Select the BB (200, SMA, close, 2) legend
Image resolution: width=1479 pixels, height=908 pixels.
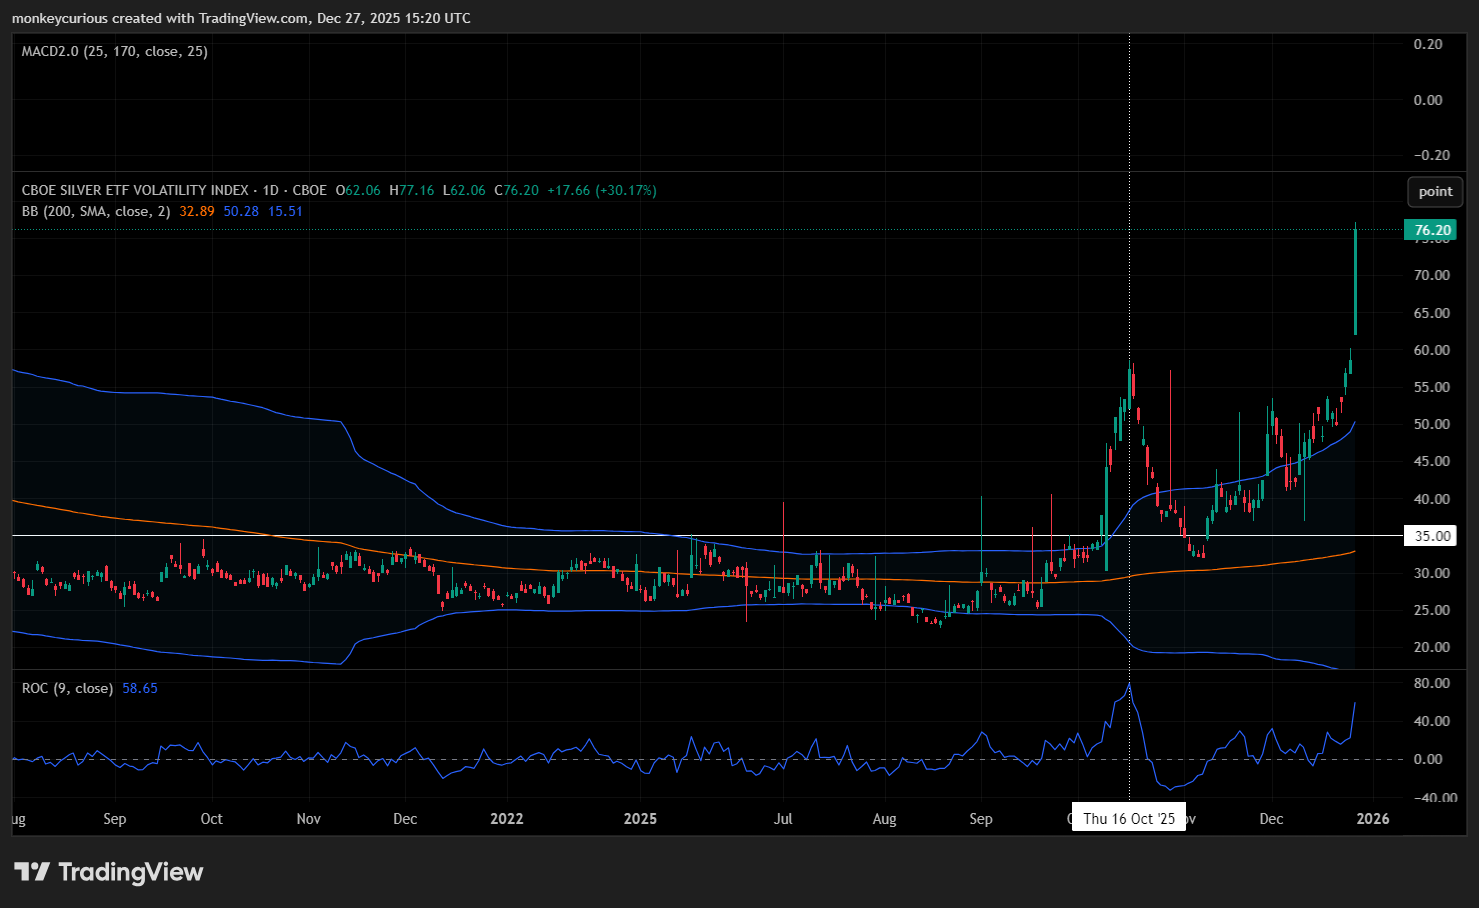(96, 211)
